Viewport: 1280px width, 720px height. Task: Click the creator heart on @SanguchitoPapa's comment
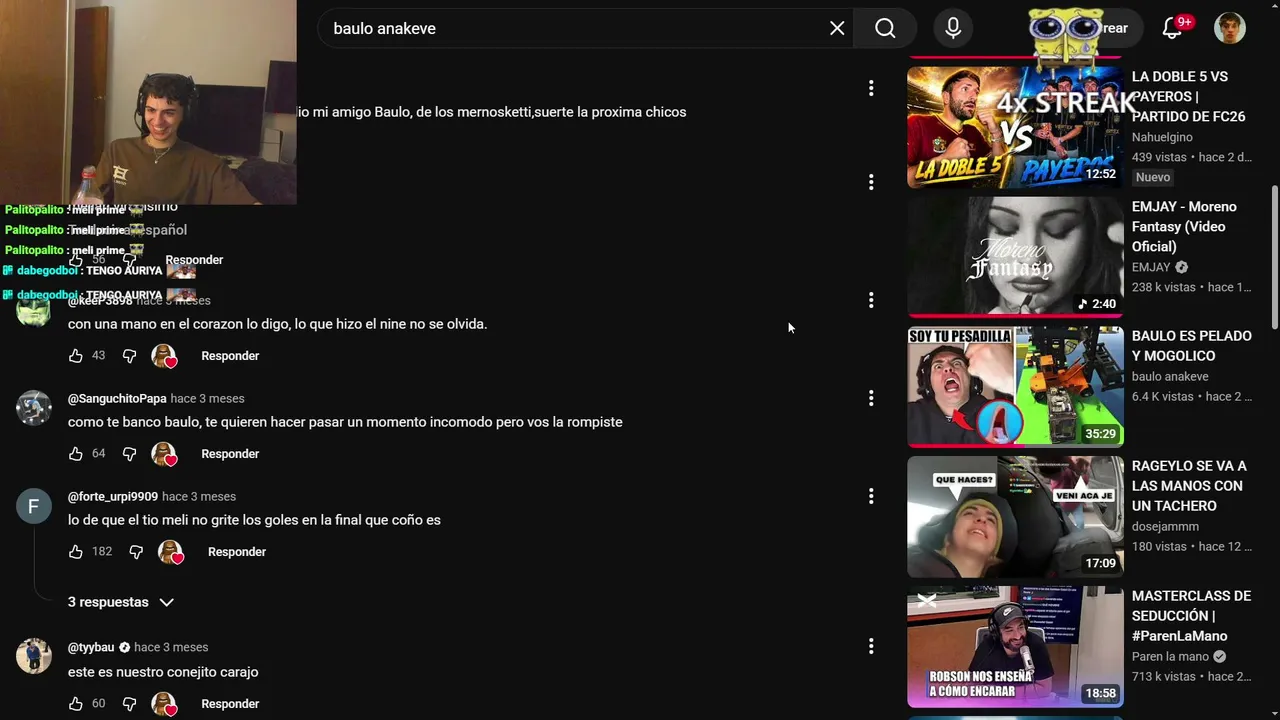[x=164, y=454]
